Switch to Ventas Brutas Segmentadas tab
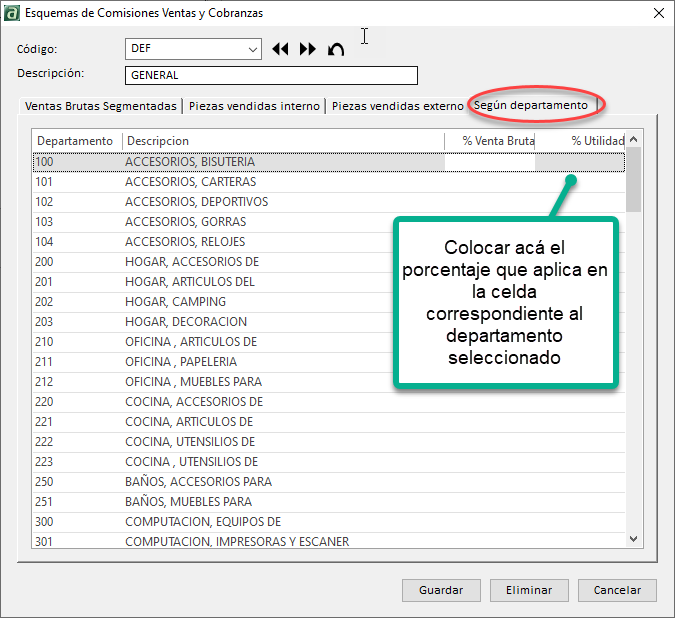This screenshot has width=675, height=618. 100,106
